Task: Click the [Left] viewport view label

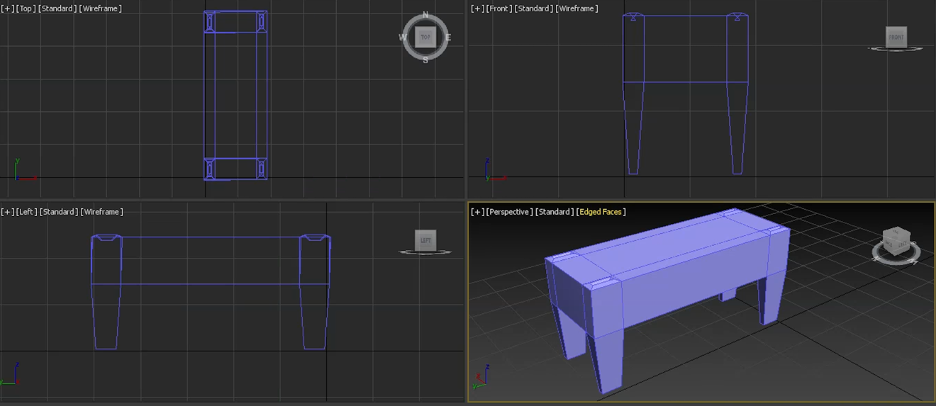Action: click(x=27, y=212)
